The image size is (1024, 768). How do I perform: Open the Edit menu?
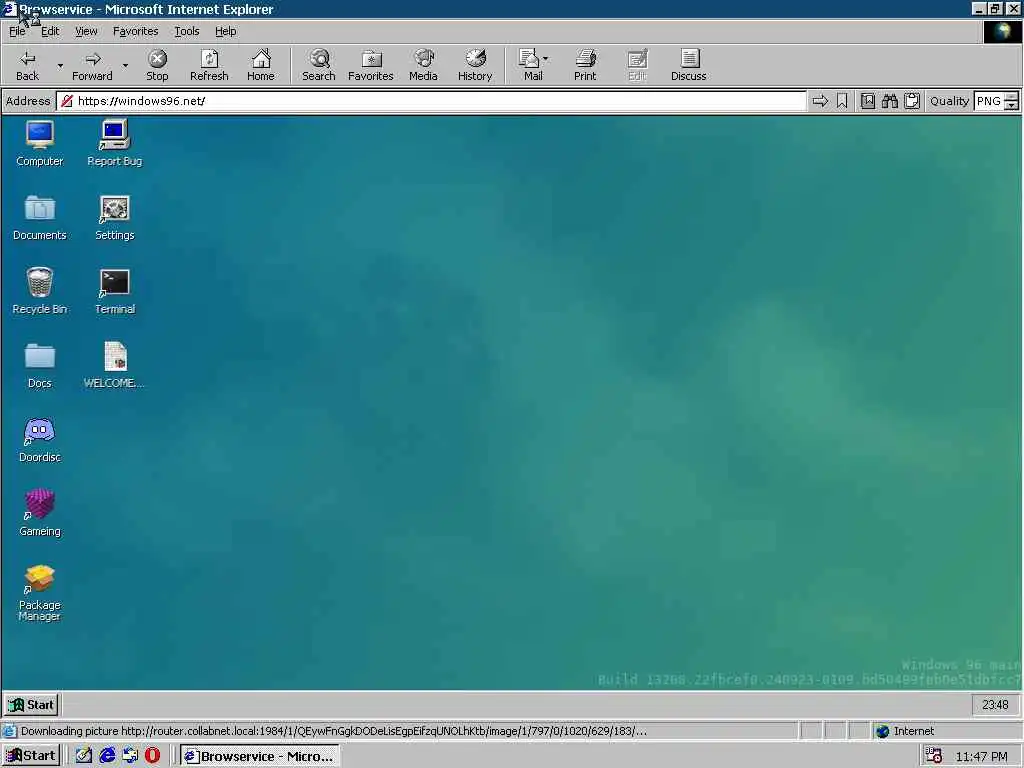[50, 31]
